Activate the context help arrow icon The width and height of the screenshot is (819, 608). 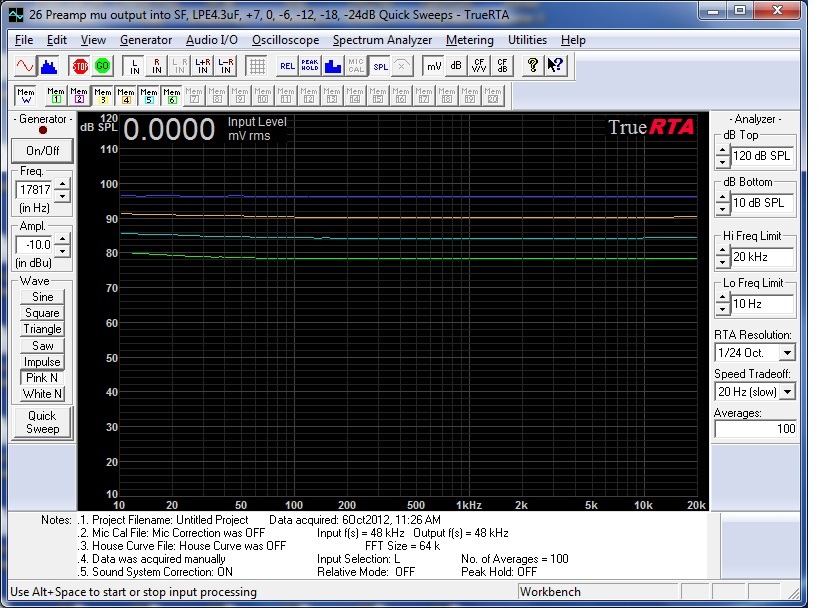pos(556,66)
